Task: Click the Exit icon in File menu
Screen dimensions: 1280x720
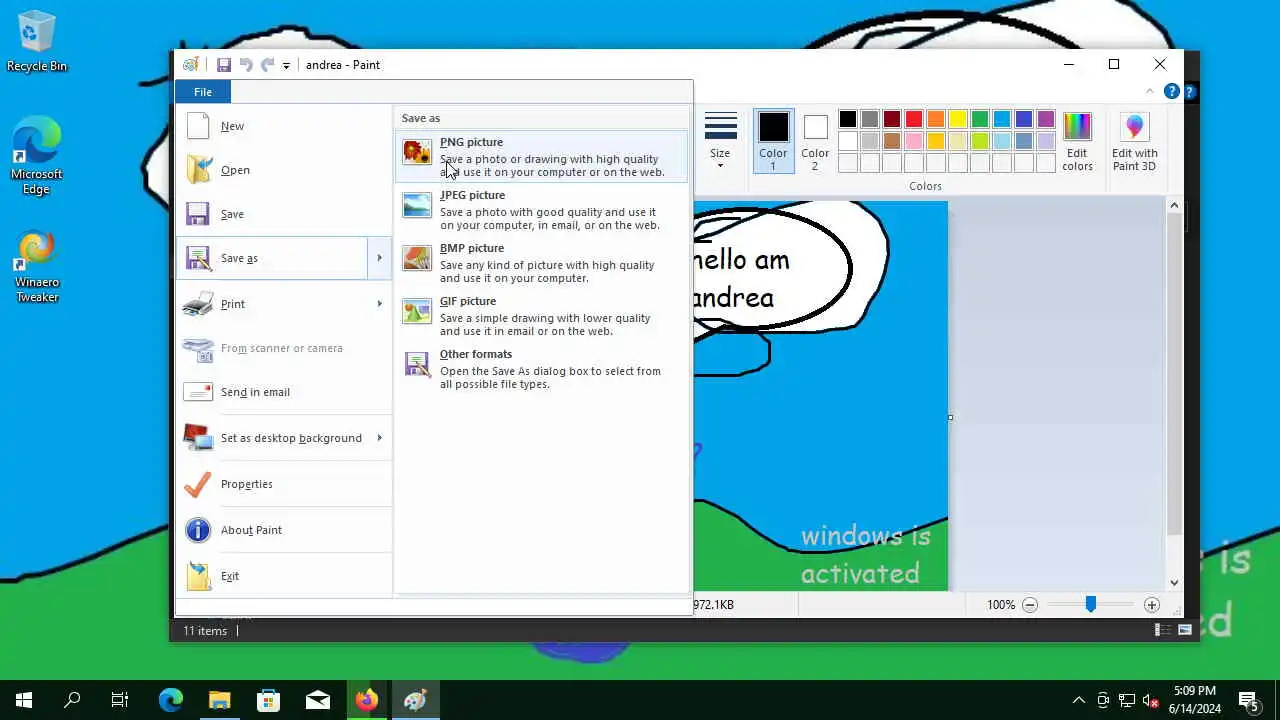Action: click(x=198, y=576)
